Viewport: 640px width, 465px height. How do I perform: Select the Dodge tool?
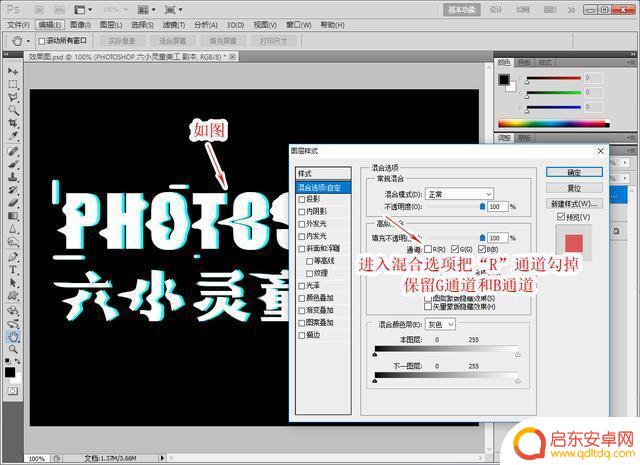pyautogui.click(x=13, y=242)
